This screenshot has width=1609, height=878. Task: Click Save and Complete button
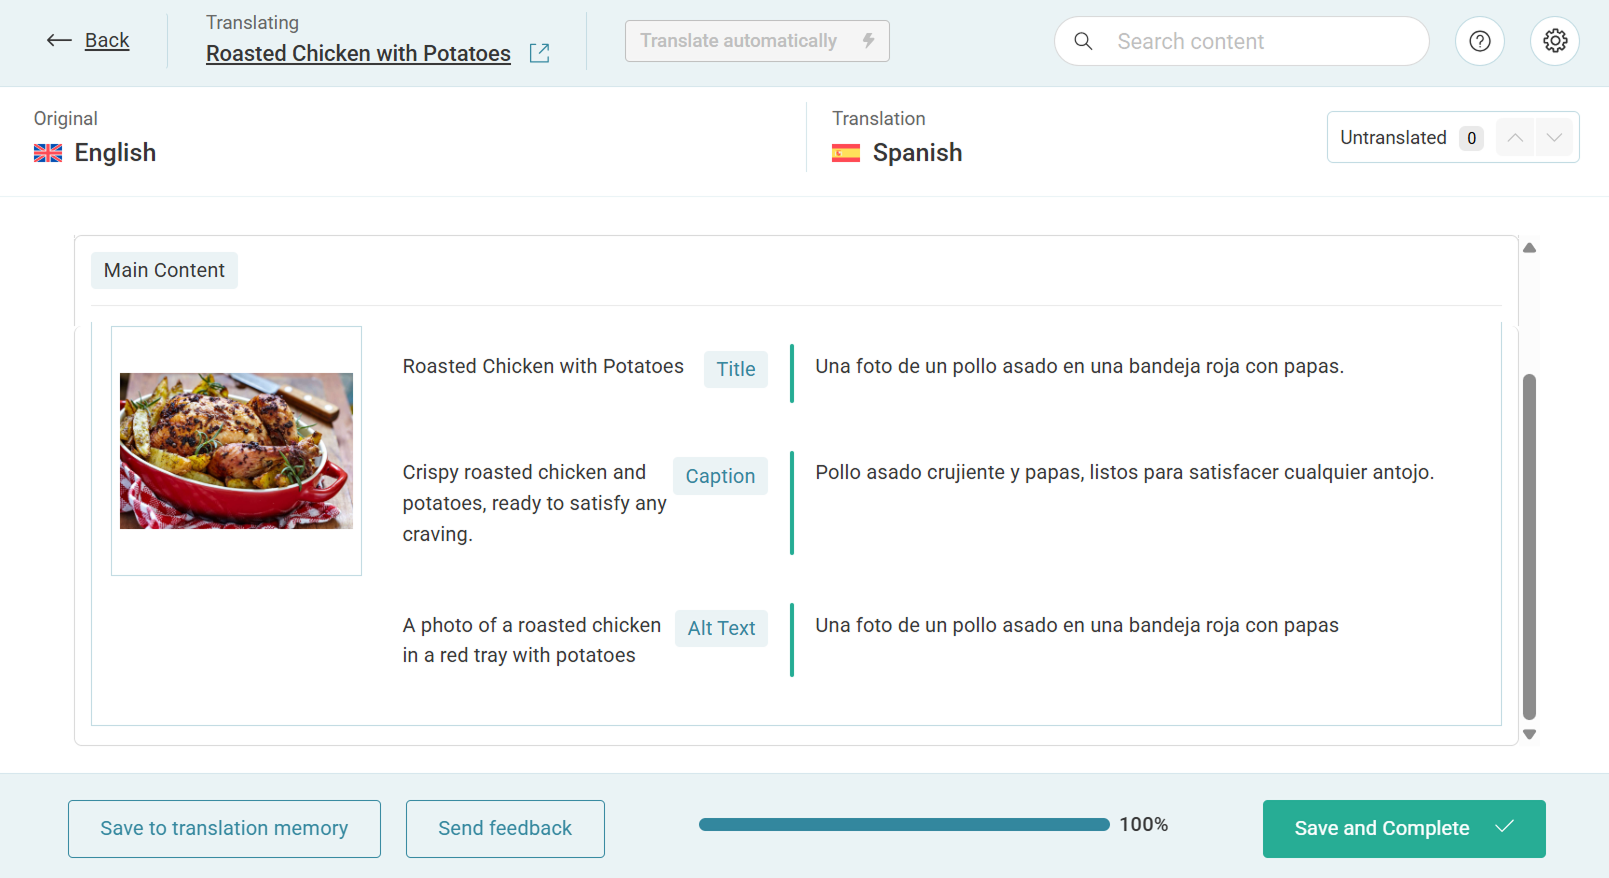1404,829
